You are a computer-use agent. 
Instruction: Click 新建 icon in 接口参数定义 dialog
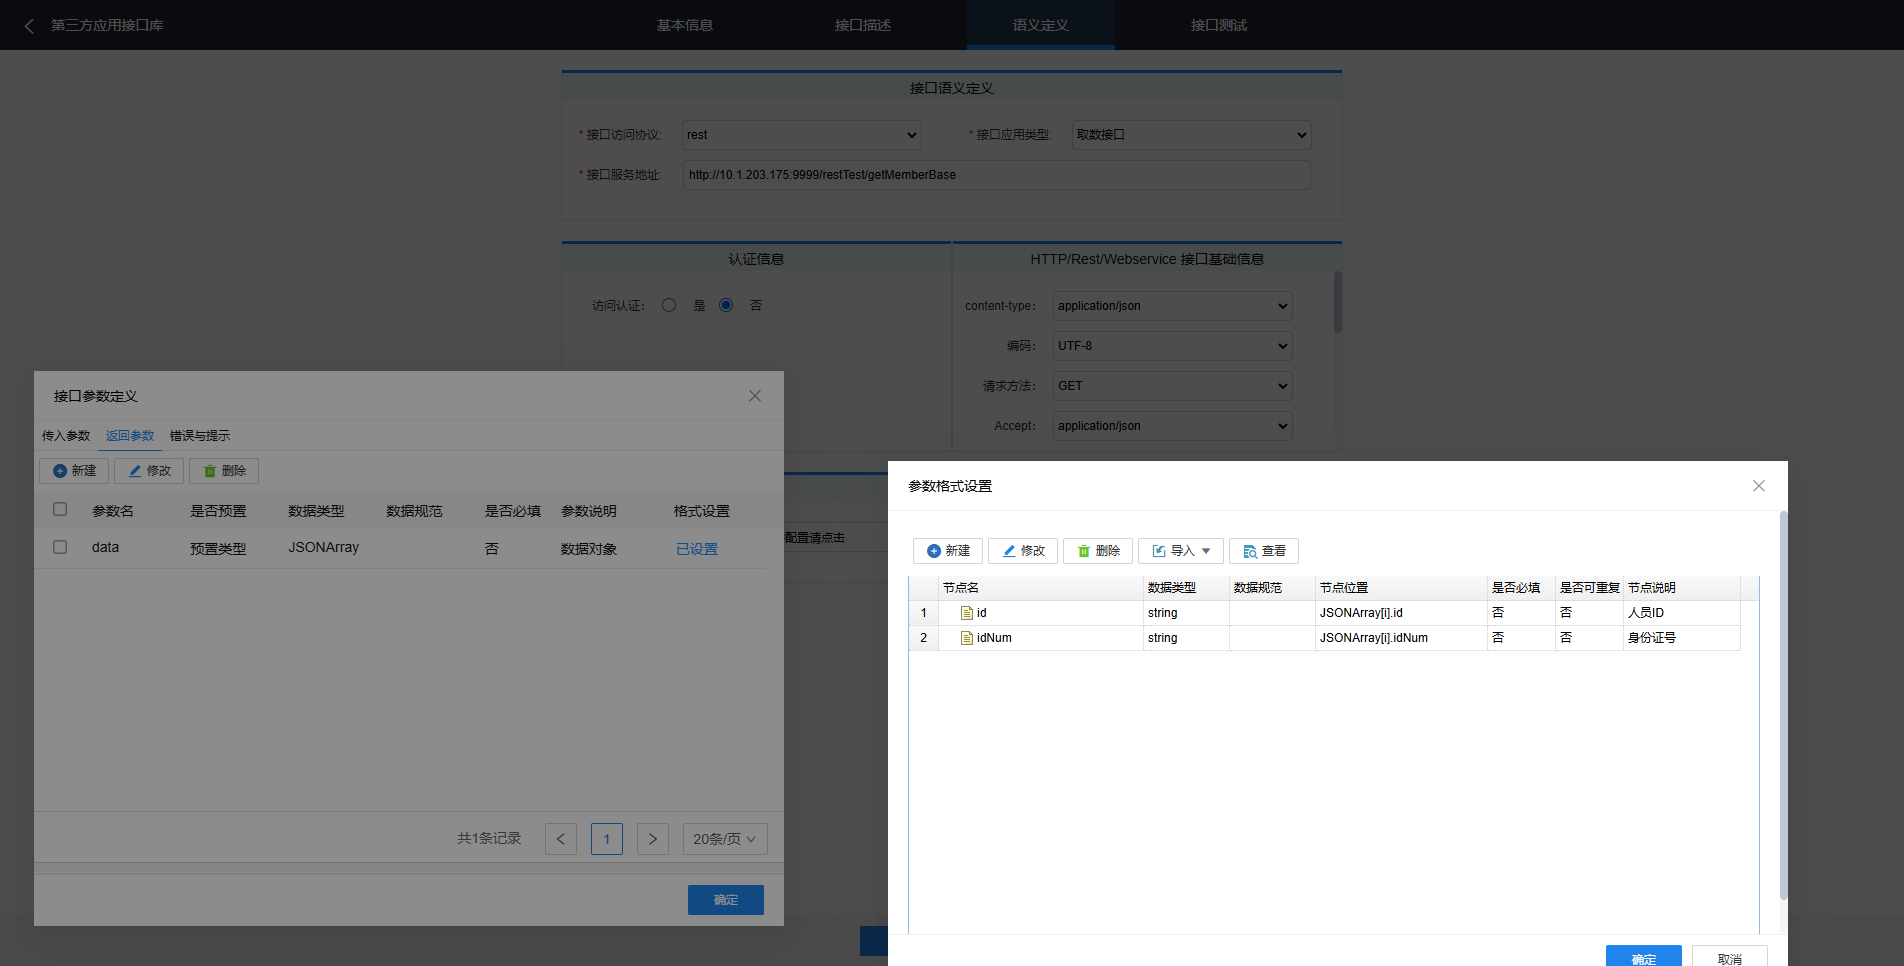60,471
